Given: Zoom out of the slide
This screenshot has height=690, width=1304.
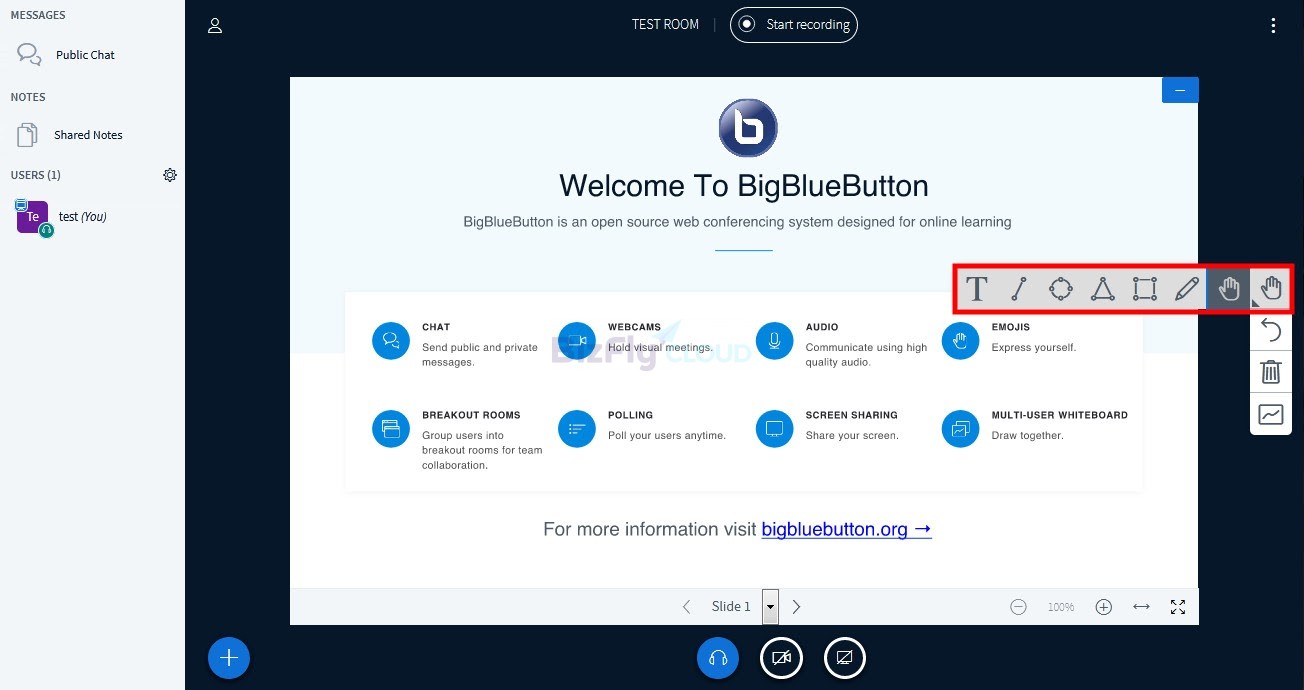Looking at the screenshot, I should pyautogui.click(x=1018, y=607).
